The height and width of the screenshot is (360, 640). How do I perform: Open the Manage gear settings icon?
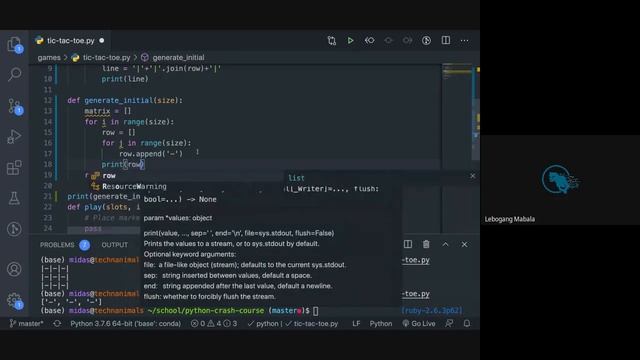[14, 300]
